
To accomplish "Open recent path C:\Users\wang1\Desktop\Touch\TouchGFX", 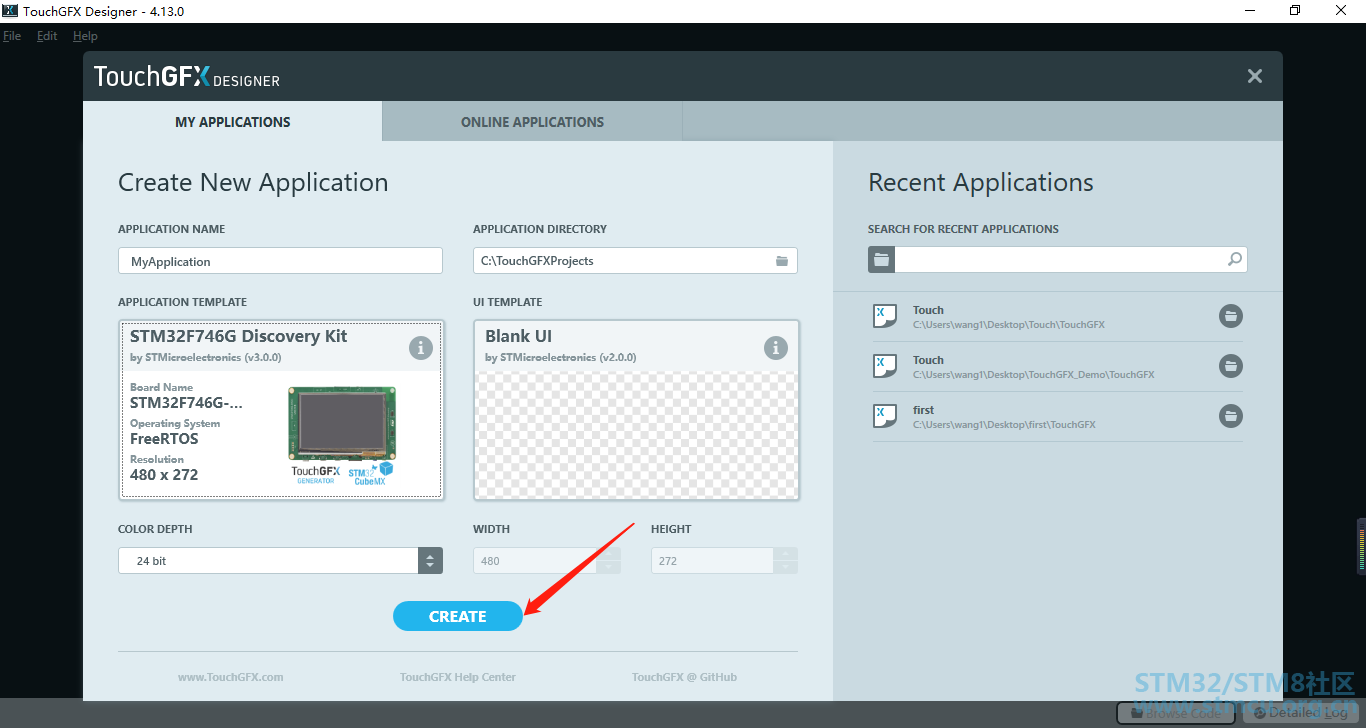I will click(x=1009, y=325).
